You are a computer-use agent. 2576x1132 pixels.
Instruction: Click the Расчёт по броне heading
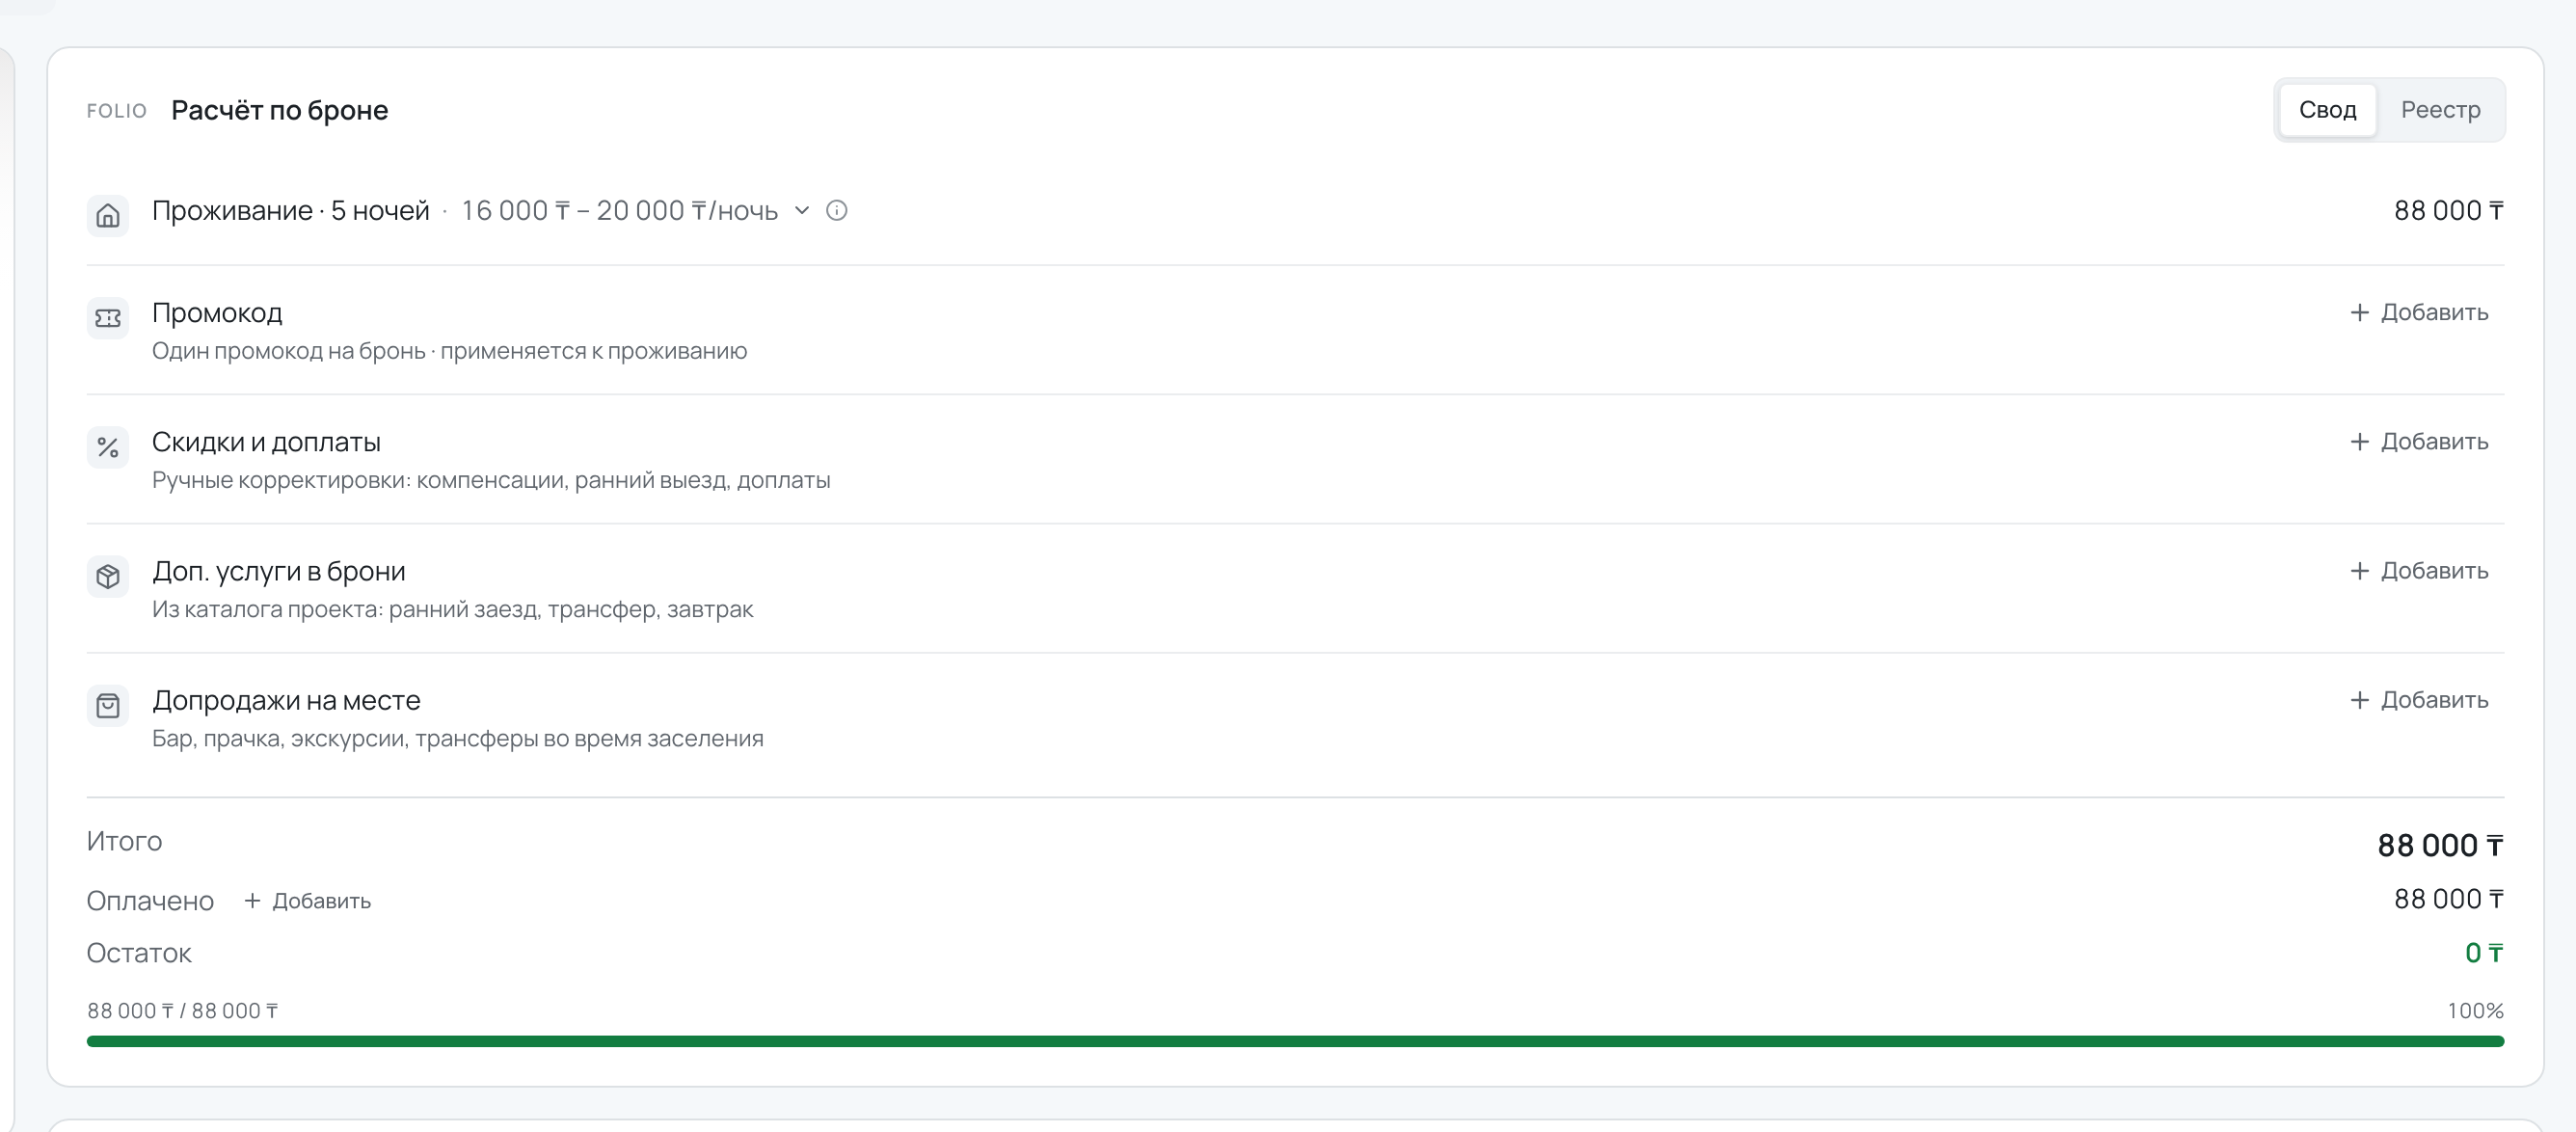coord(280,110)
